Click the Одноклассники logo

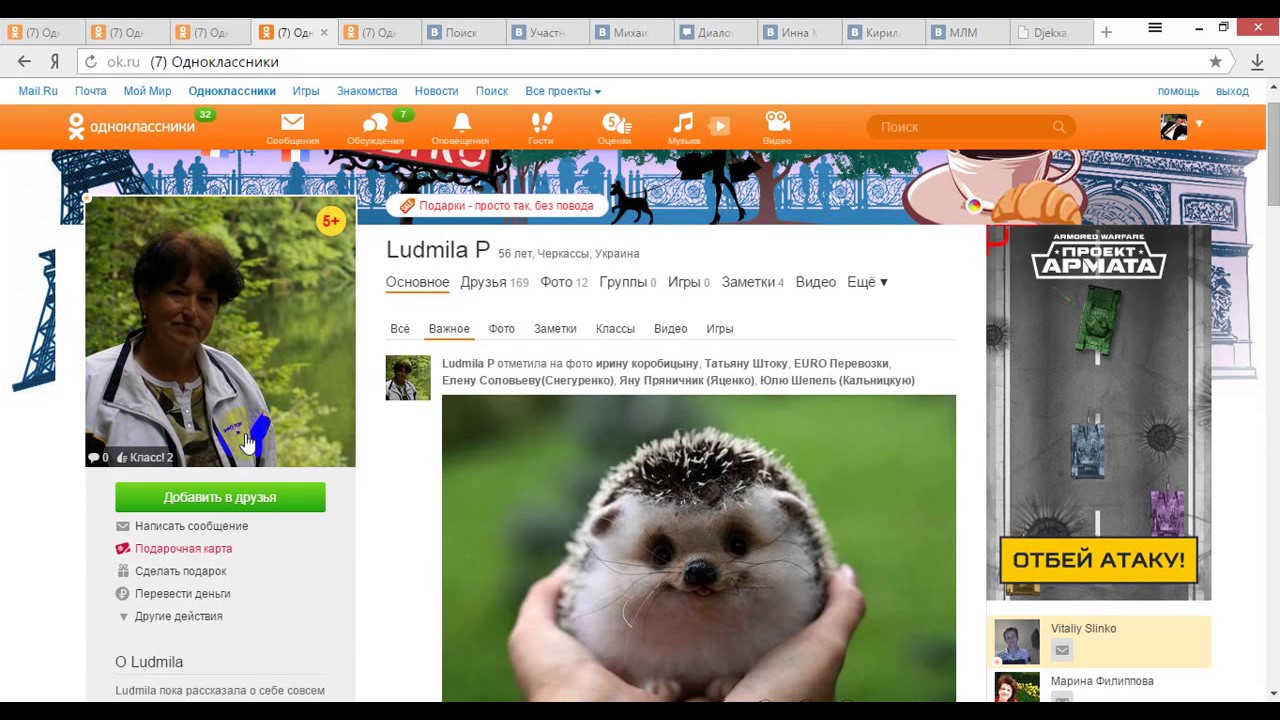pyautogui.click(x=131, y=127)
